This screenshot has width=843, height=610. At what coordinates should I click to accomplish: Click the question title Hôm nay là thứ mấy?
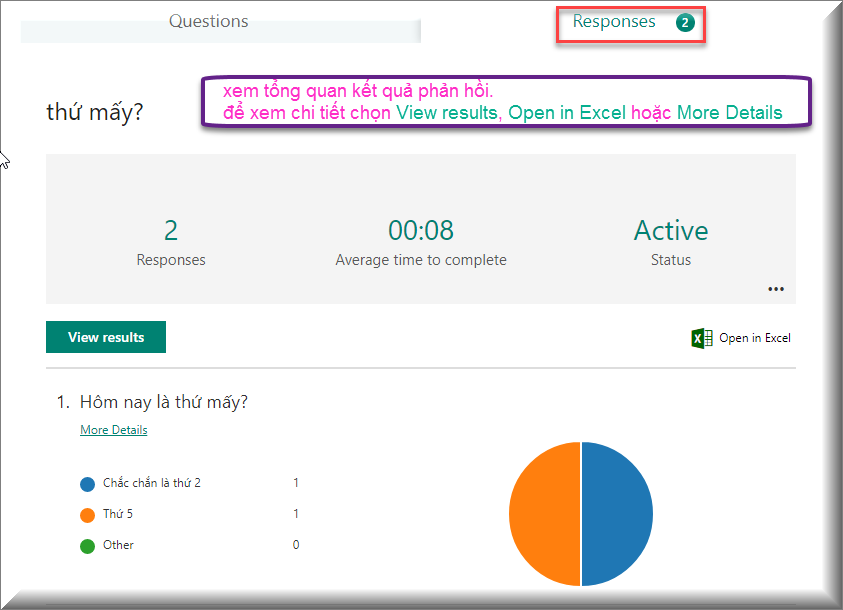[163, 402]
